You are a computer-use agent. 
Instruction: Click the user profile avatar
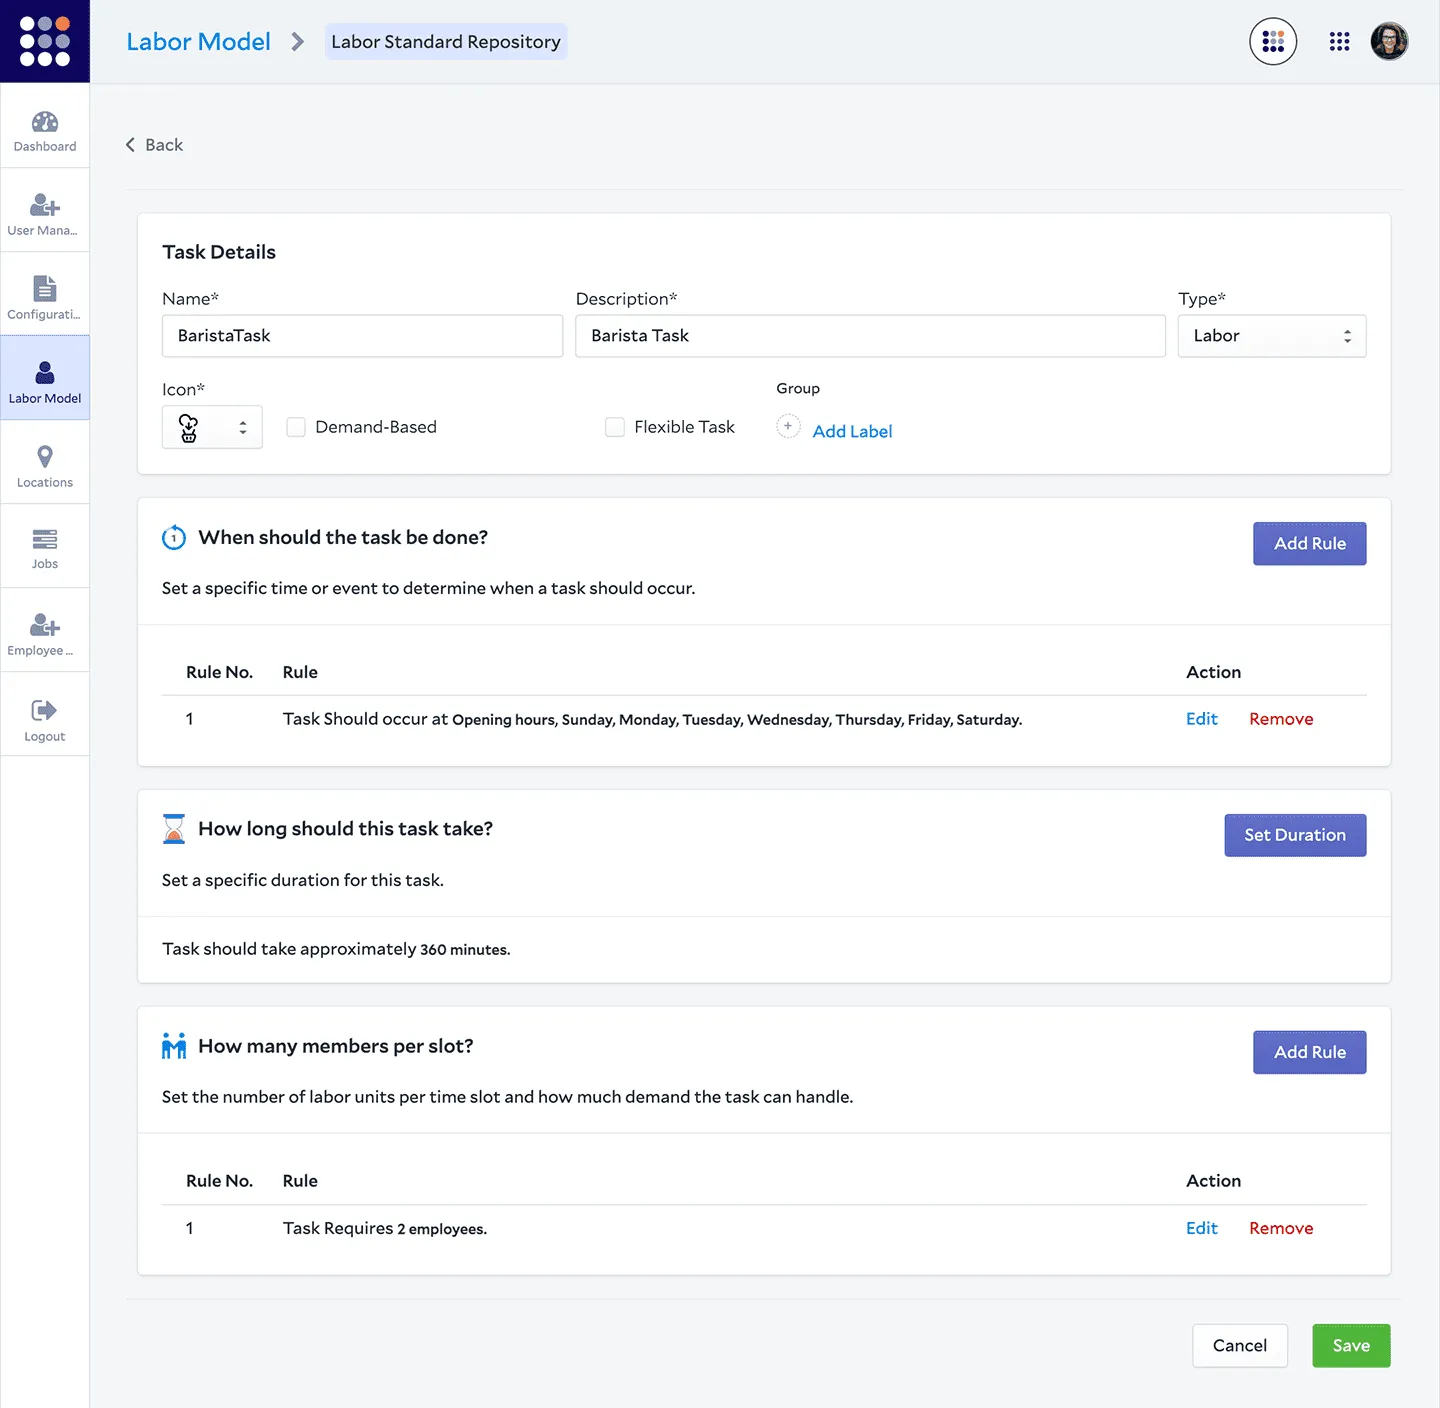[1389, 41]
